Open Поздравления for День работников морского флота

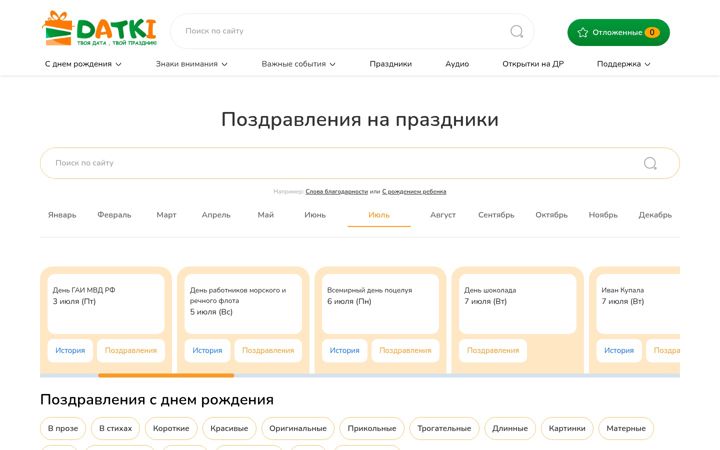[268, 350]
